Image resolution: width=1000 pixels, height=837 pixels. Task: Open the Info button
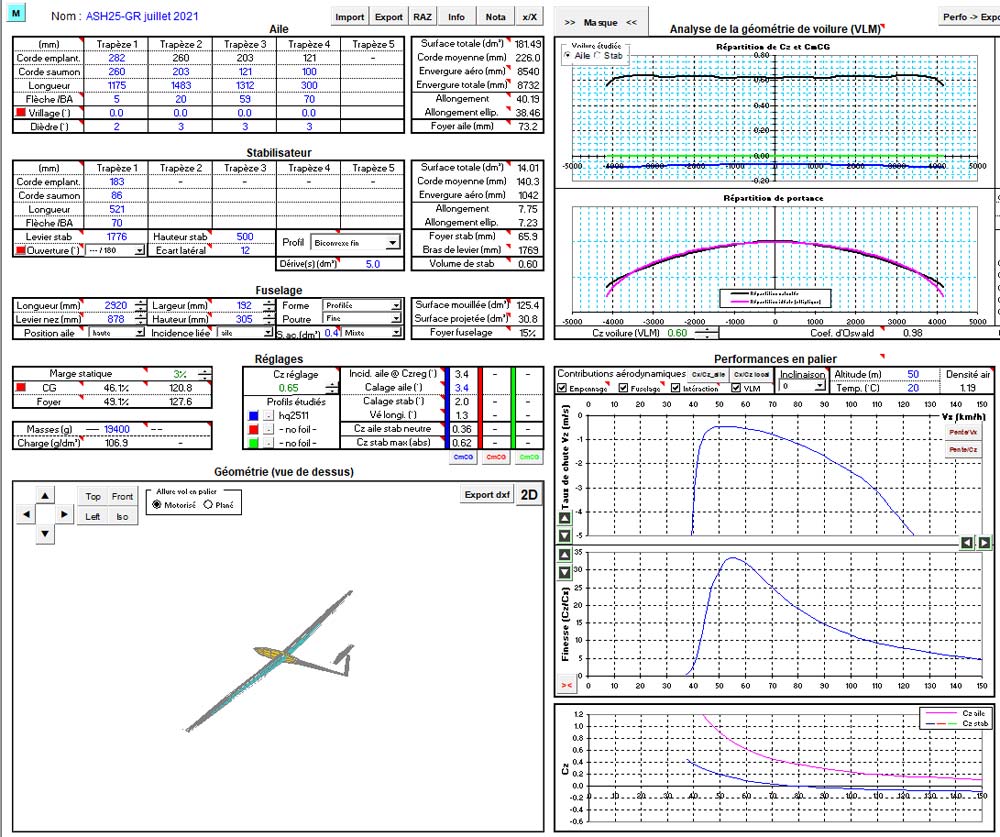click(456, 17)
